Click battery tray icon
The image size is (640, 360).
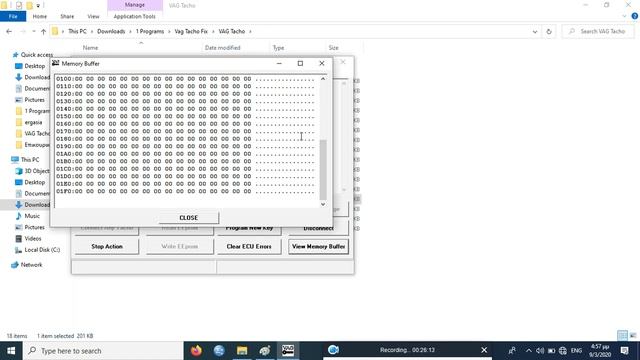(551, 351)
